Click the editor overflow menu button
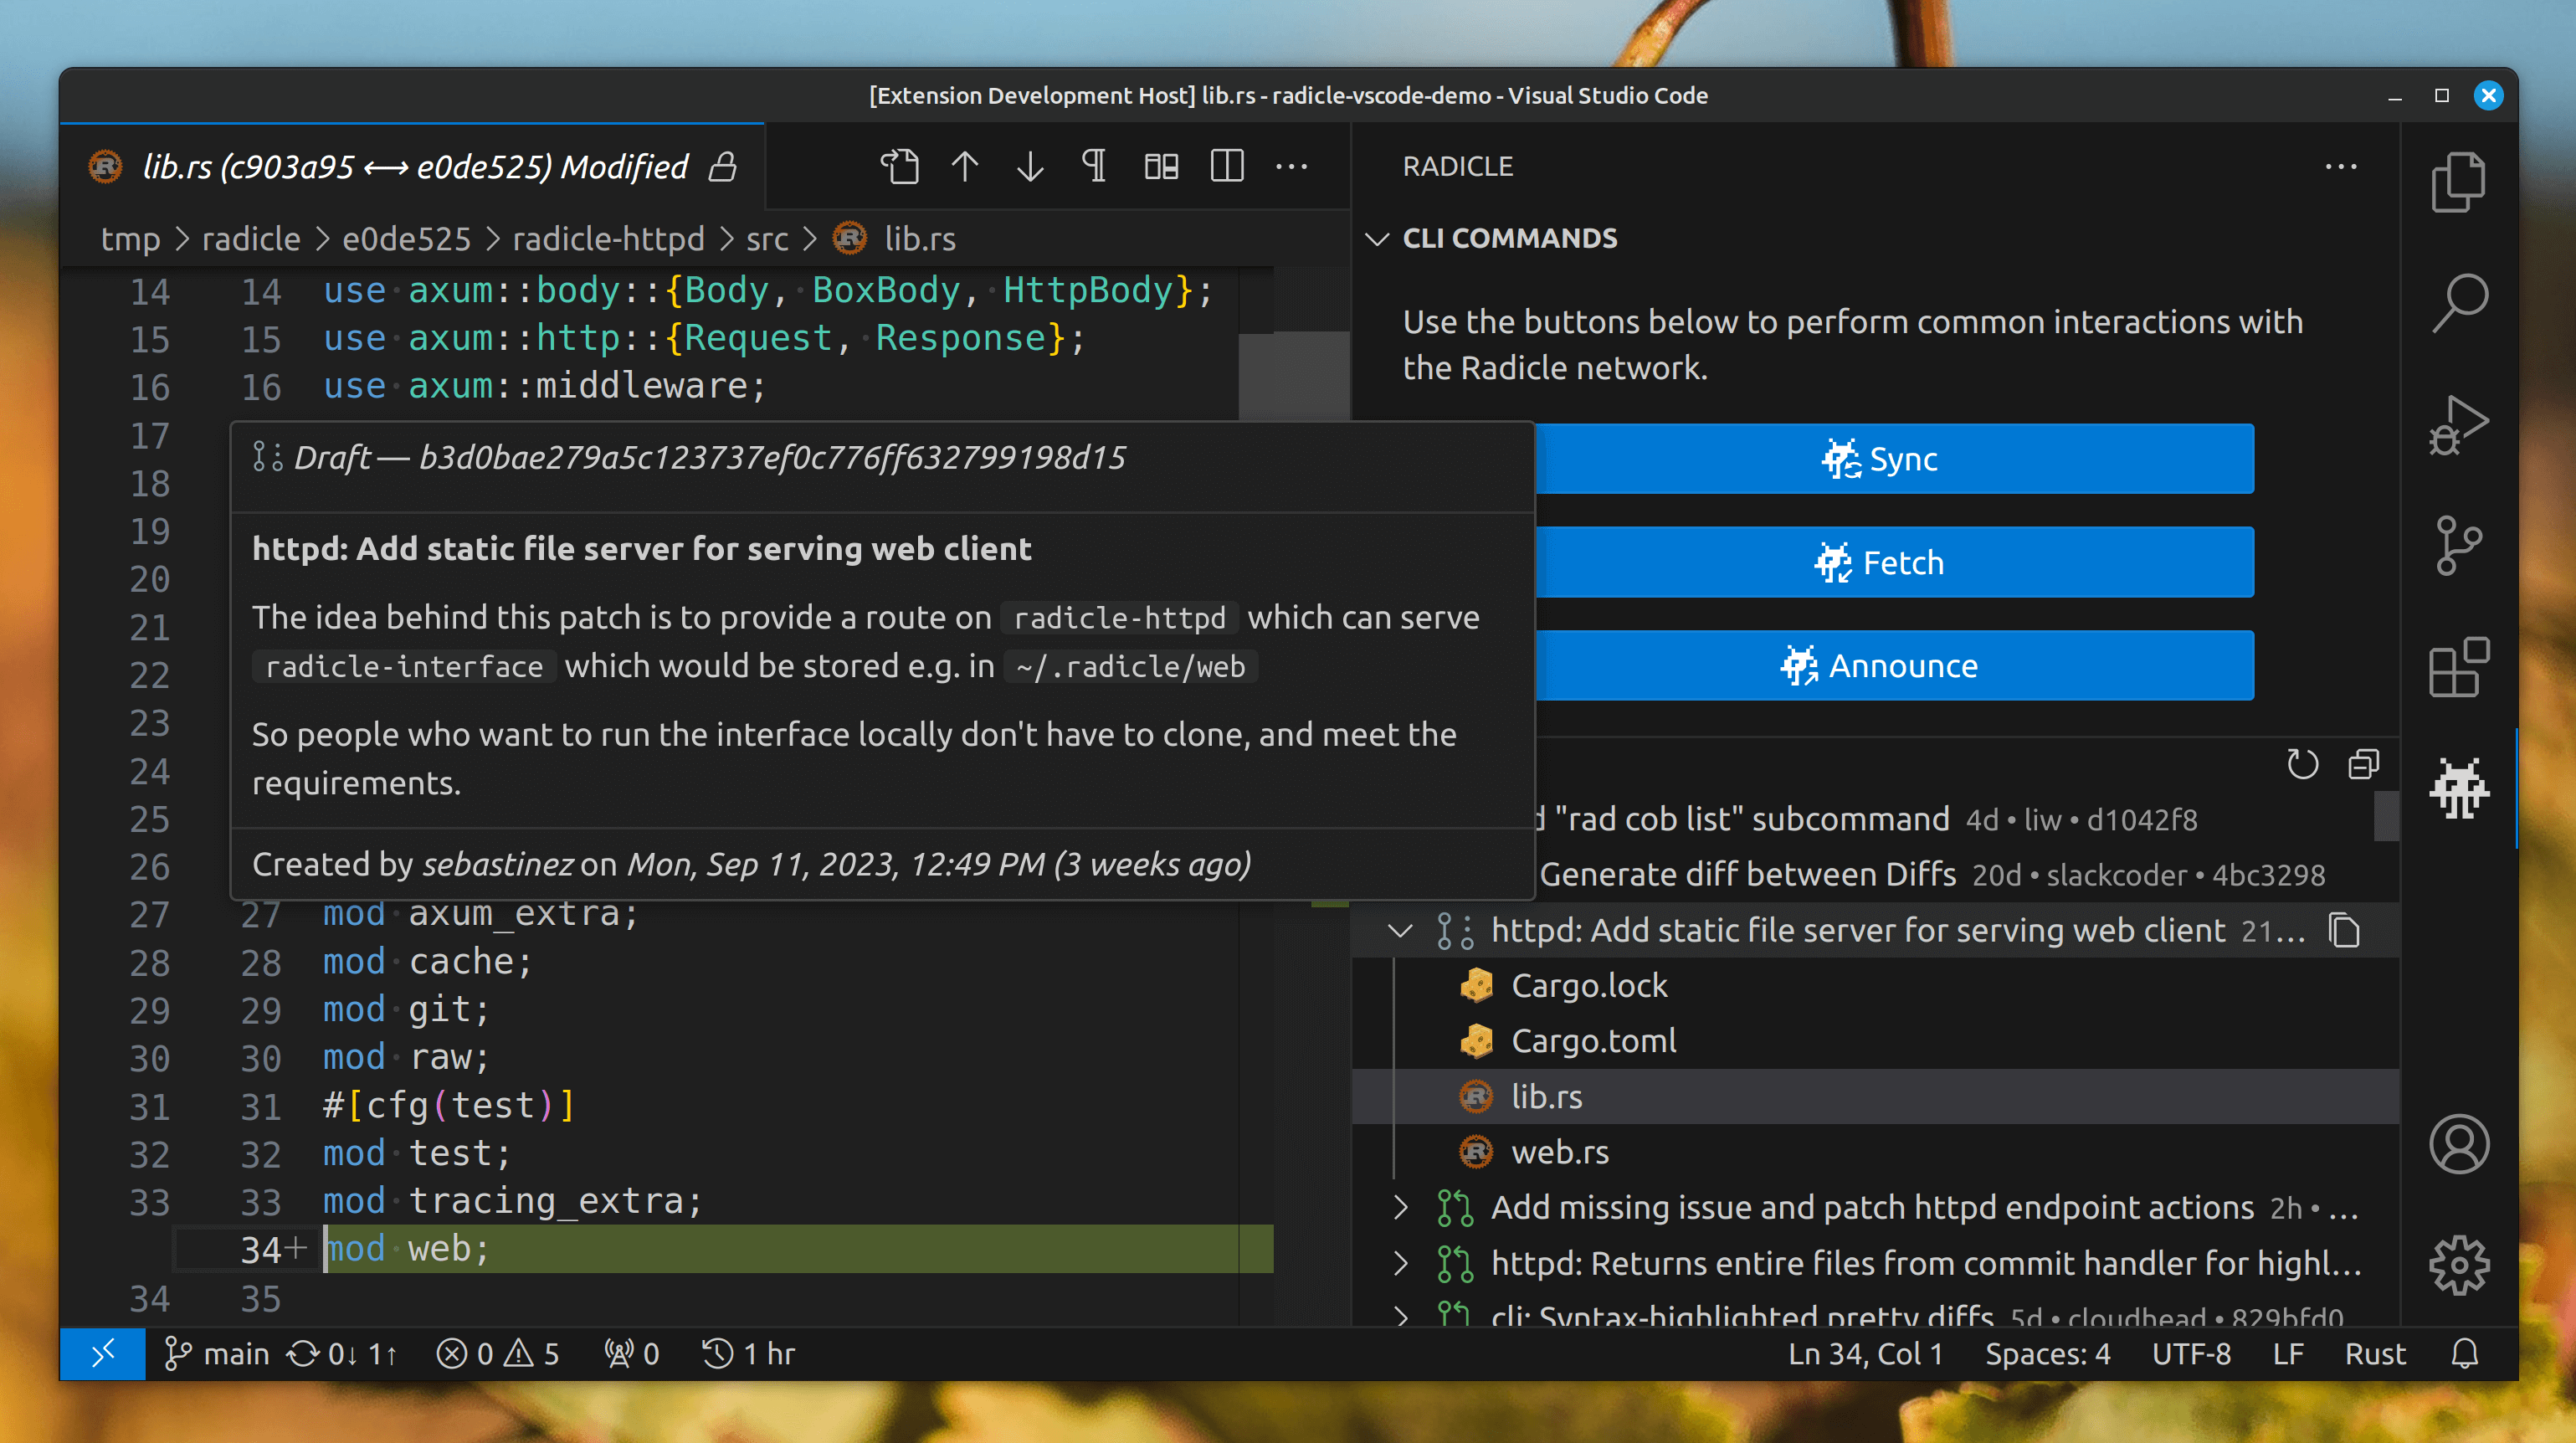Screen dimensions: 2576x1443 click(1293, 167)
